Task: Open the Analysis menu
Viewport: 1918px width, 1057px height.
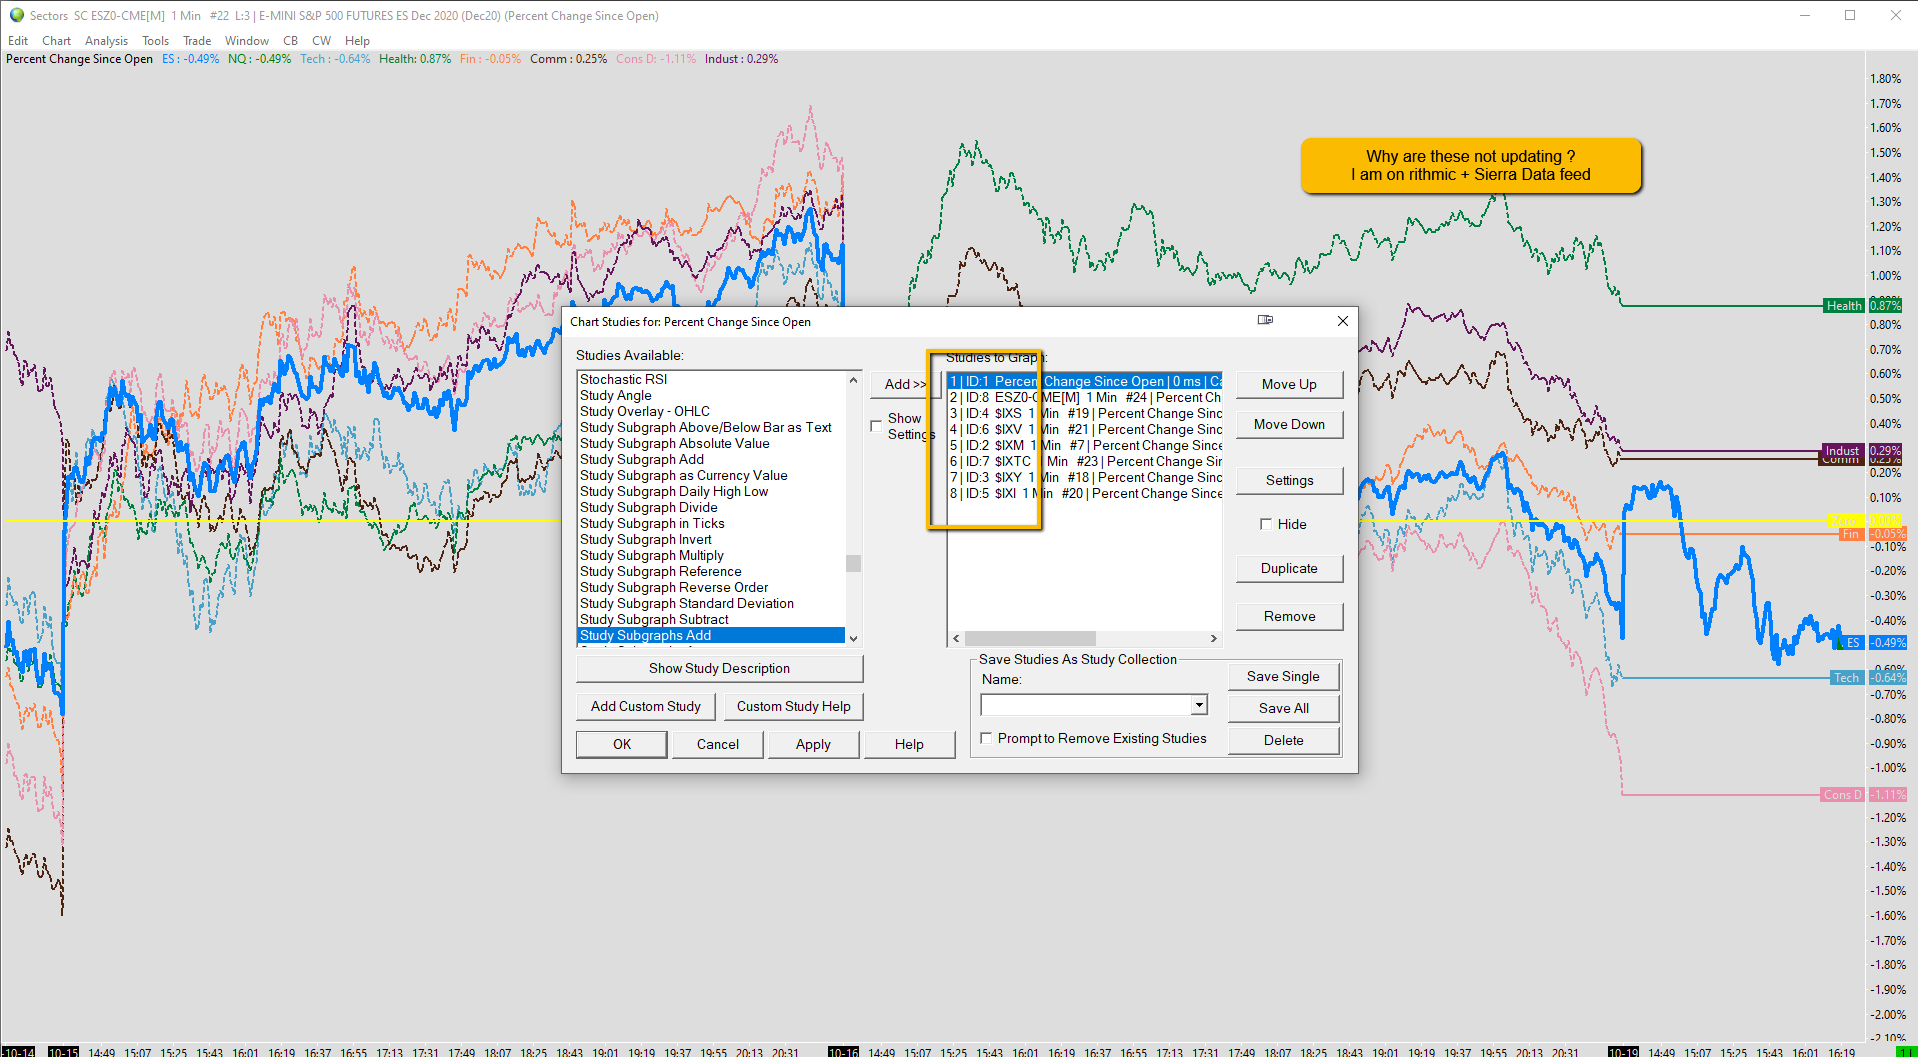Action: pos(106,41)
